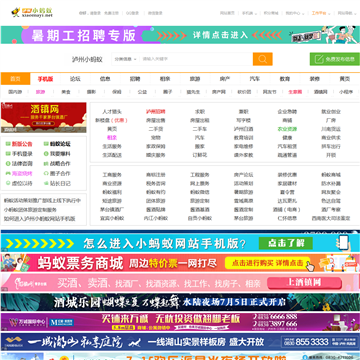Click the 新版公告 red sidebar link
The width and height of the screenshot is (360, 360).
tap(22, 144)
